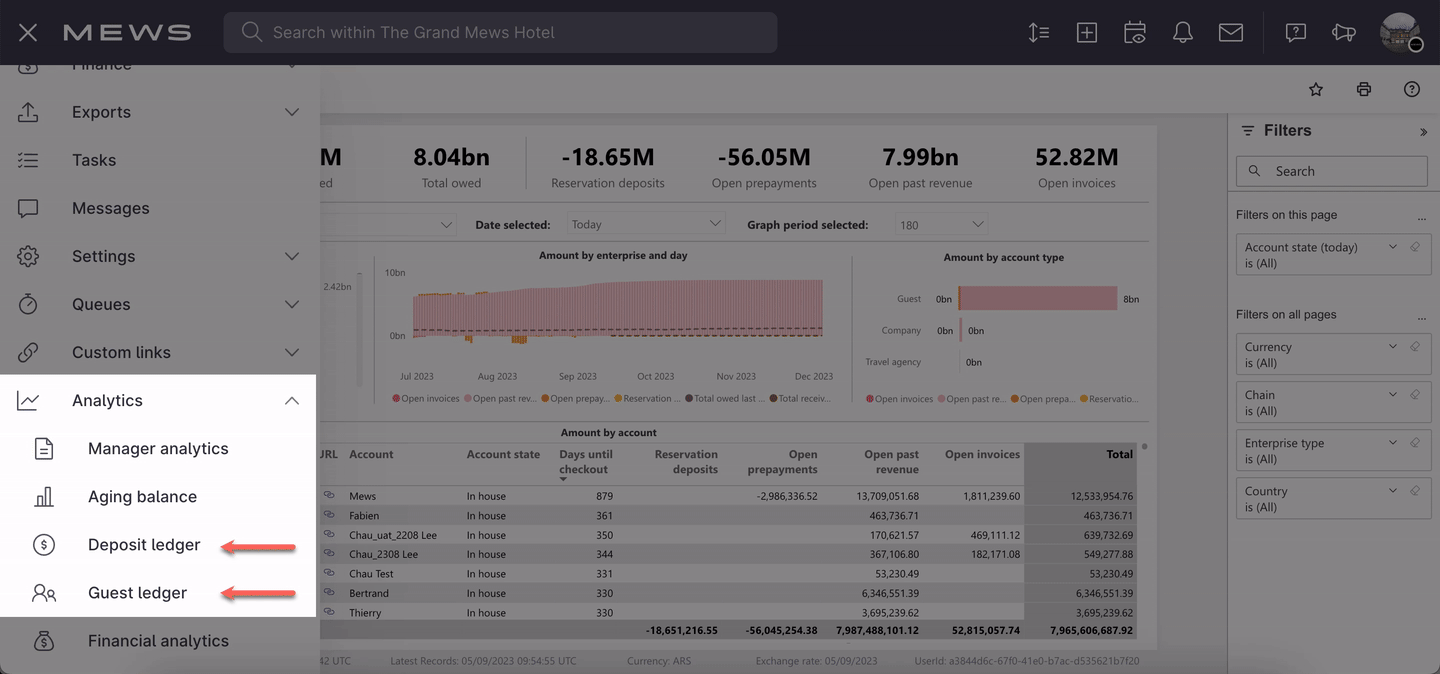Viewport: 1440px width, 674px height.
Task: Click the Messages speech bubble icon in the sidebar
Action: tap(28, 208)
